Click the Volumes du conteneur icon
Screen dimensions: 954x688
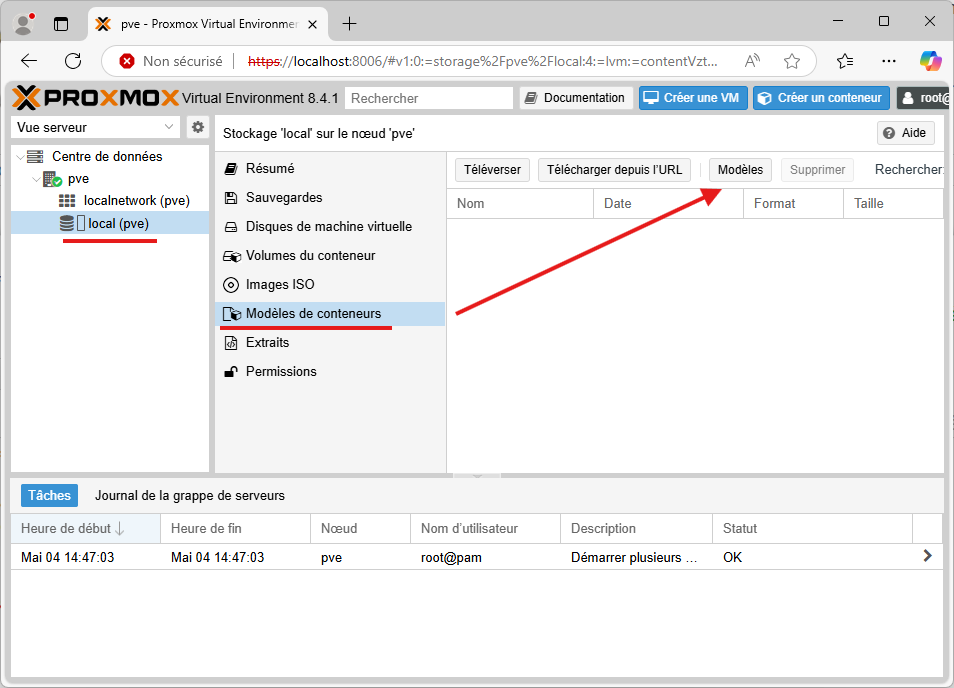[x=232, y=256]
